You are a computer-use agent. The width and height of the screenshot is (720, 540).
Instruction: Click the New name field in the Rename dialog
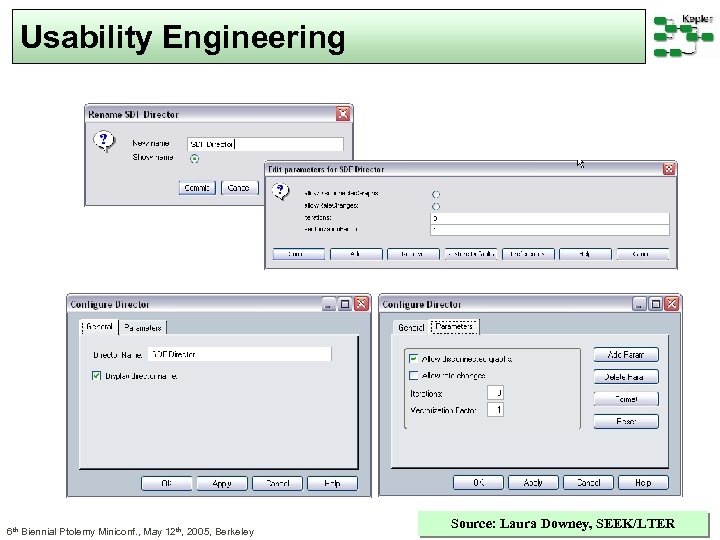click(265, 144)
